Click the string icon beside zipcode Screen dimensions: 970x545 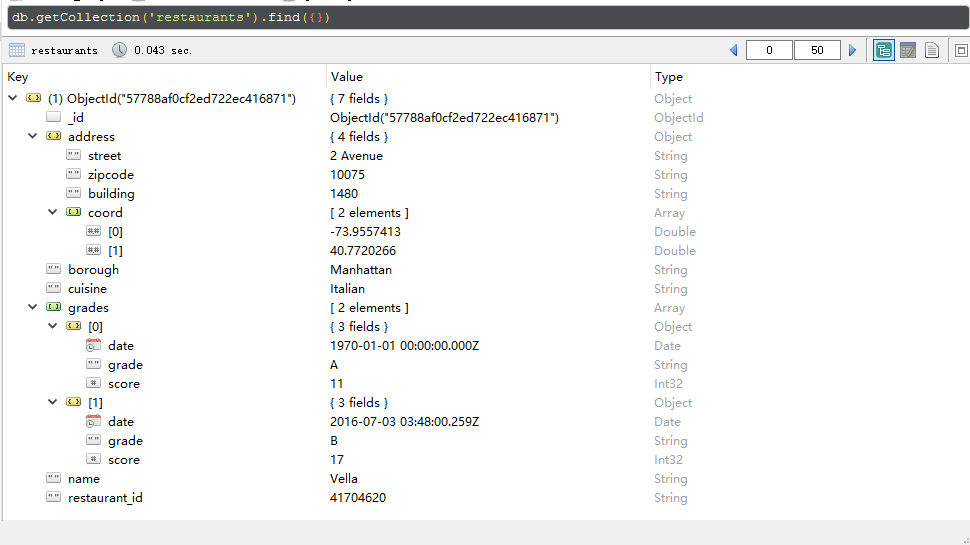click(x=74, y=174)
